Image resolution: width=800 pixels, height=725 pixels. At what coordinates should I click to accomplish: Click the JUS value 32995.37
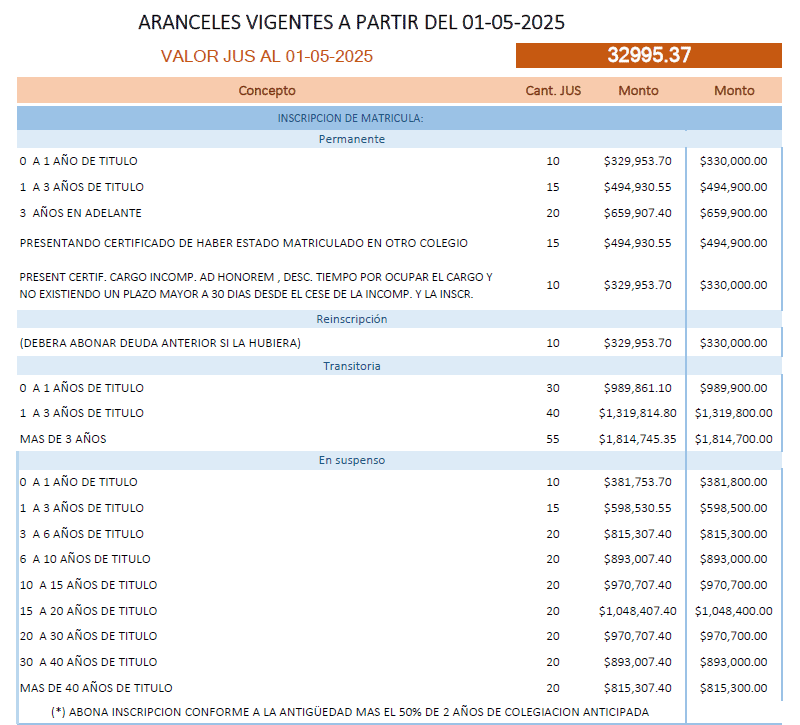click(x=649, y=55)
